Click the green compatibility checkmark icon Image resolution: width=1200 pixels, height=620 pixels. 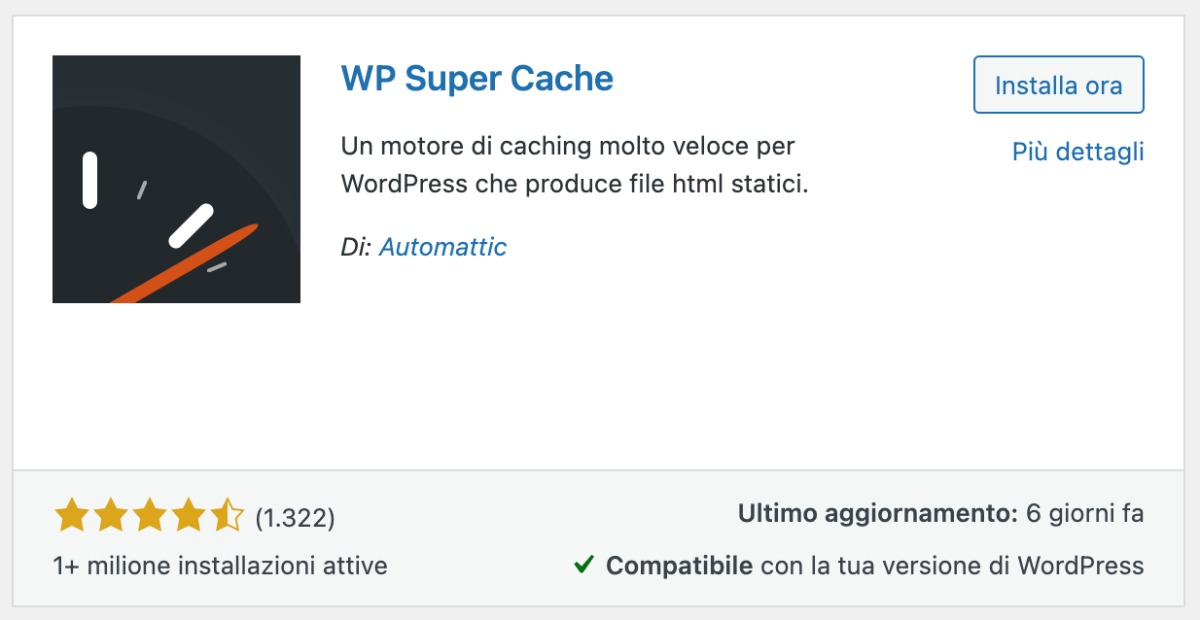[x=585, y=565]
